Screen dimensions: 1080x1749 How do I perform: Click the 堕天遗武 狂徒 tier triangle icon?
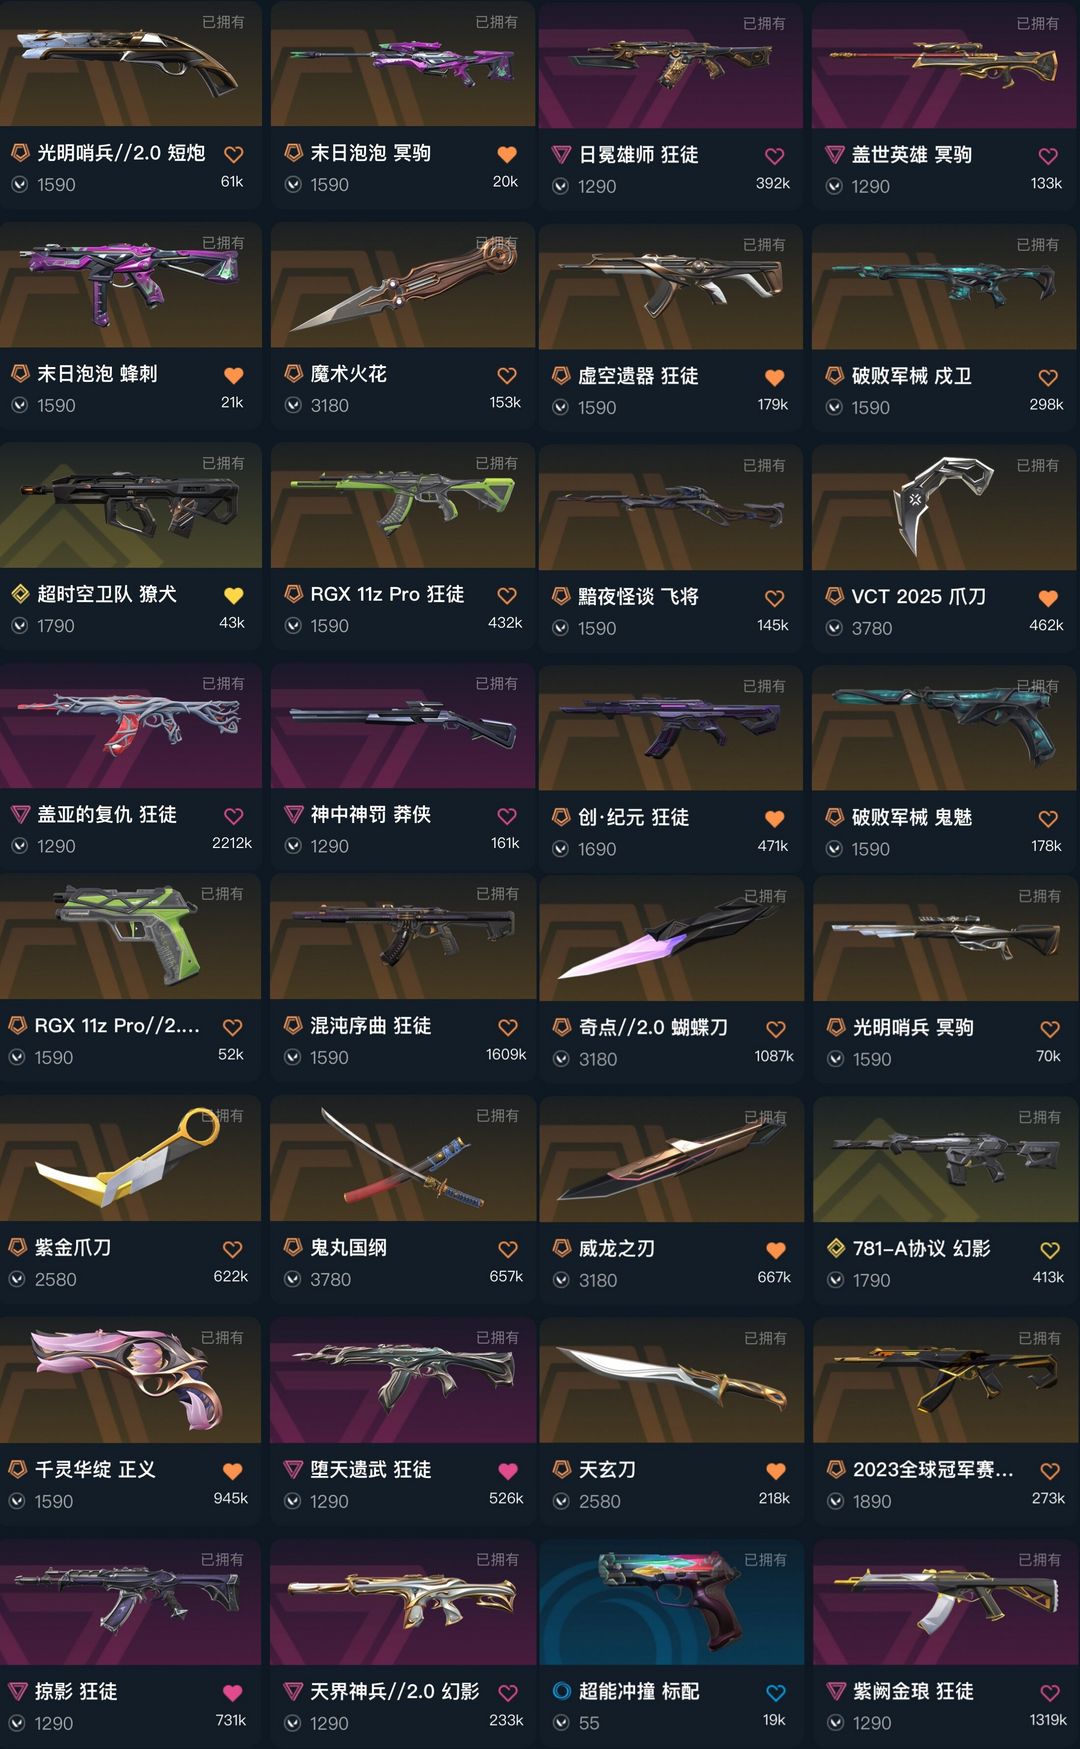tap(293, 1469)
